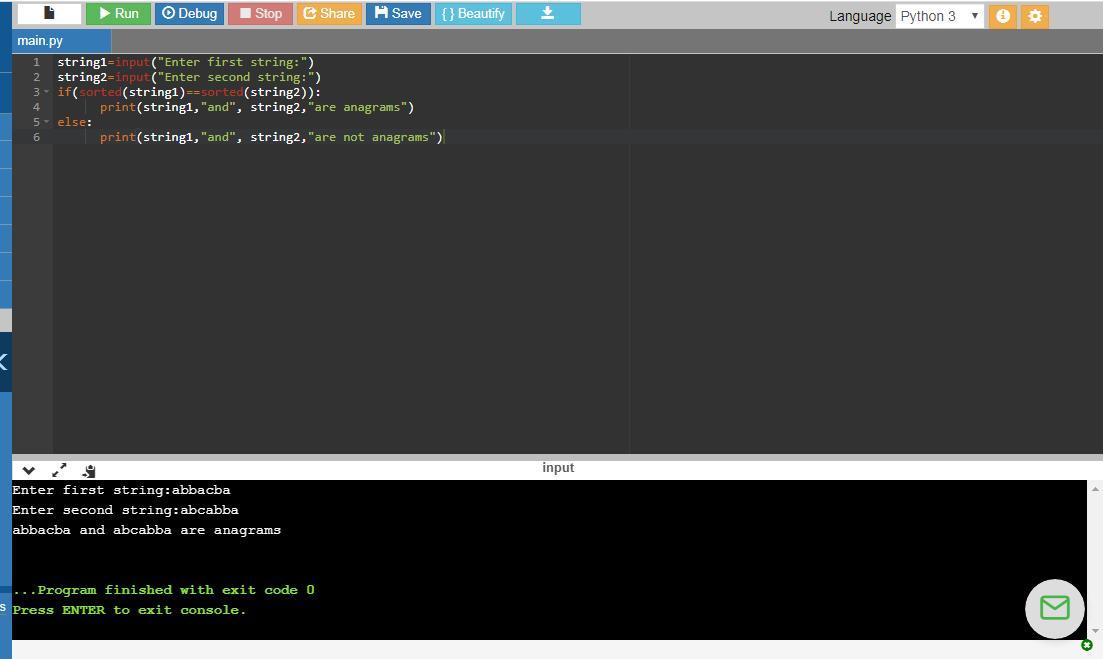Save the current code file

point(398,14)
